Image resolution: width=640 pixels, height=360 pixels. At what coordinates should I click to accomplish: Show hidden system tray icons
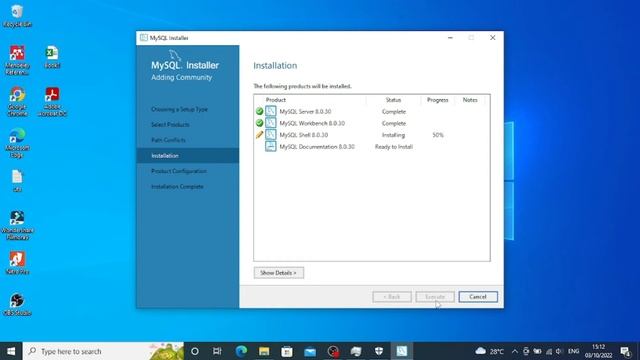click(515, 351)
